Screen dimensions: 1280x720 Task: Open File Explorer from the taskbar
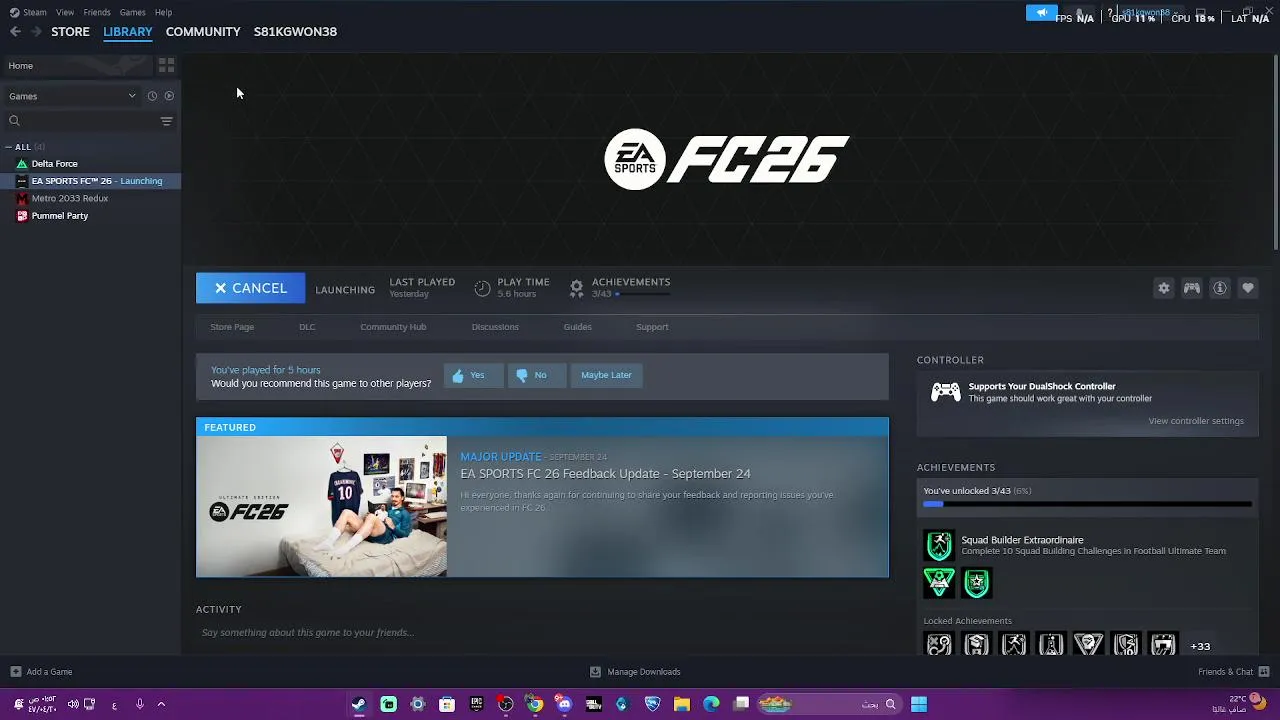682,704
